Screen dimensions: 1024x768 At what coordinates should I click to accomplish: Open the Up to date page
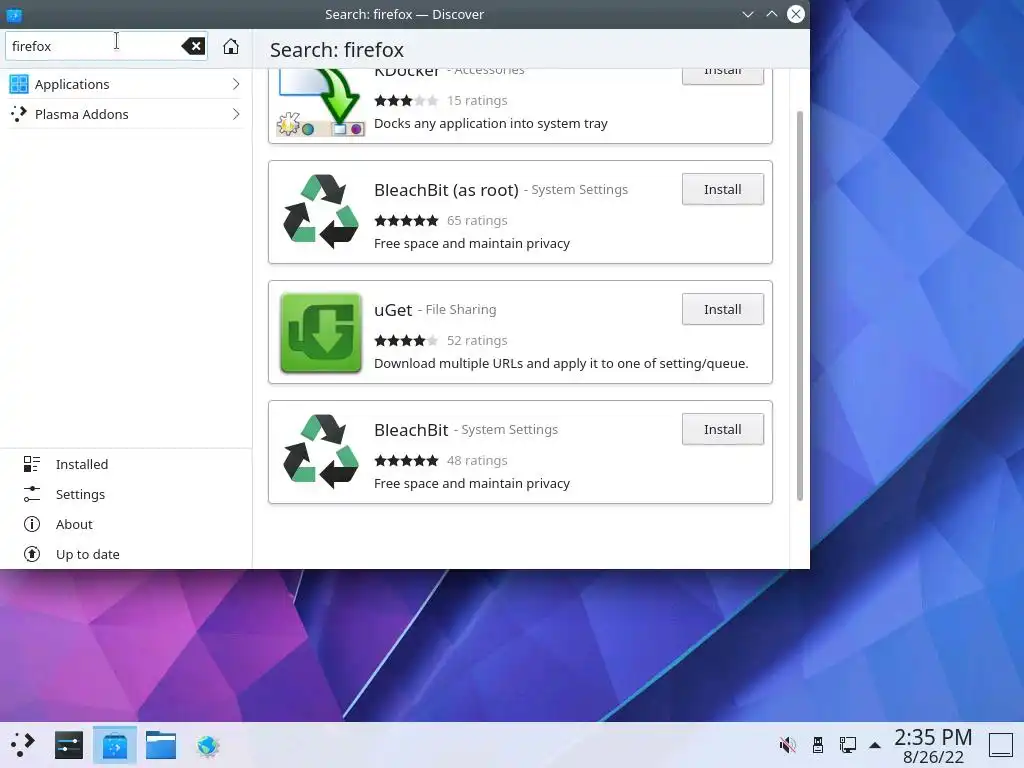click(125, 554)
